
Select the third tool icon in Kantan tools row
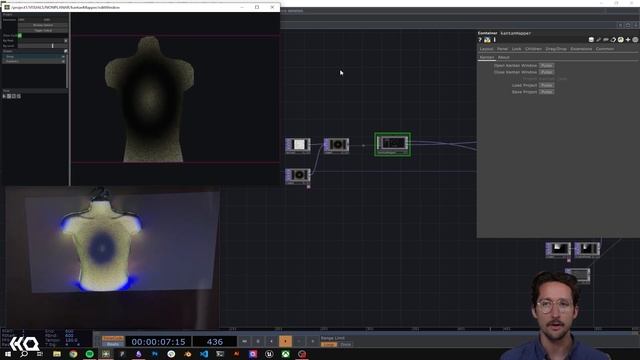[14, 96]
